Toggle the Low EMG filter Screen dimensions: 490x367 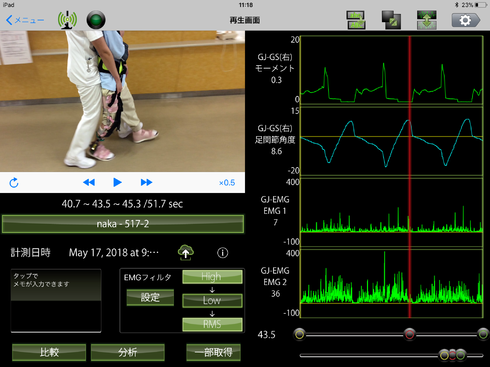coord(212,300)
